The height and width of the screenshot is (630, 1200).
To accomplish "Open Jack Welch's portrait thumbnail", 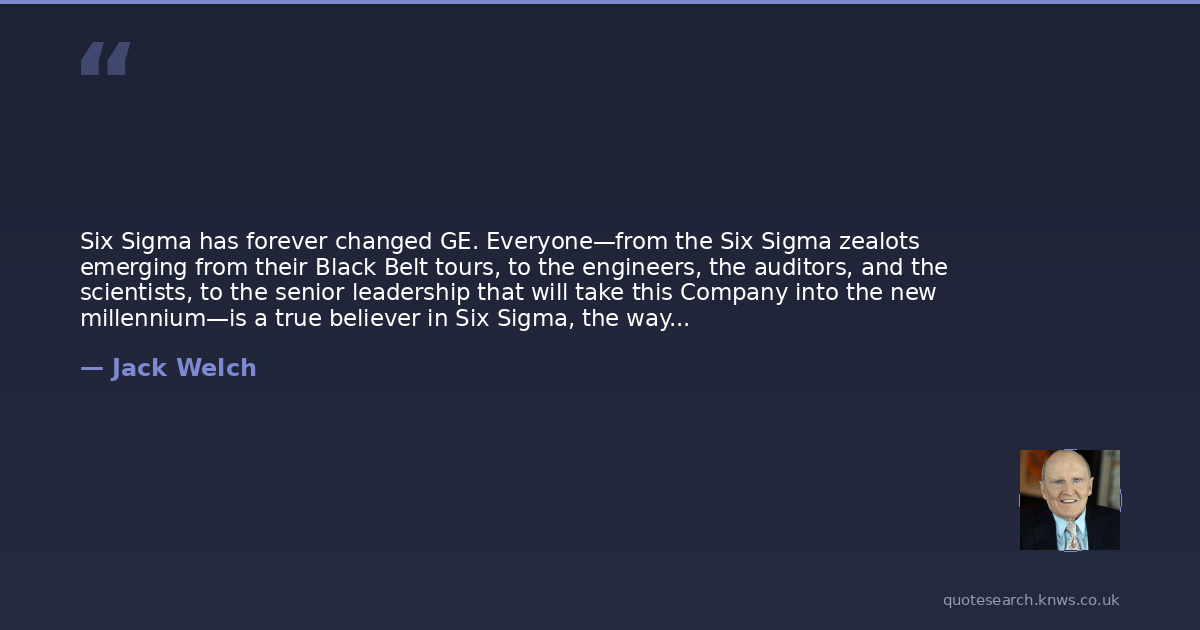I will pos(1069,499).
